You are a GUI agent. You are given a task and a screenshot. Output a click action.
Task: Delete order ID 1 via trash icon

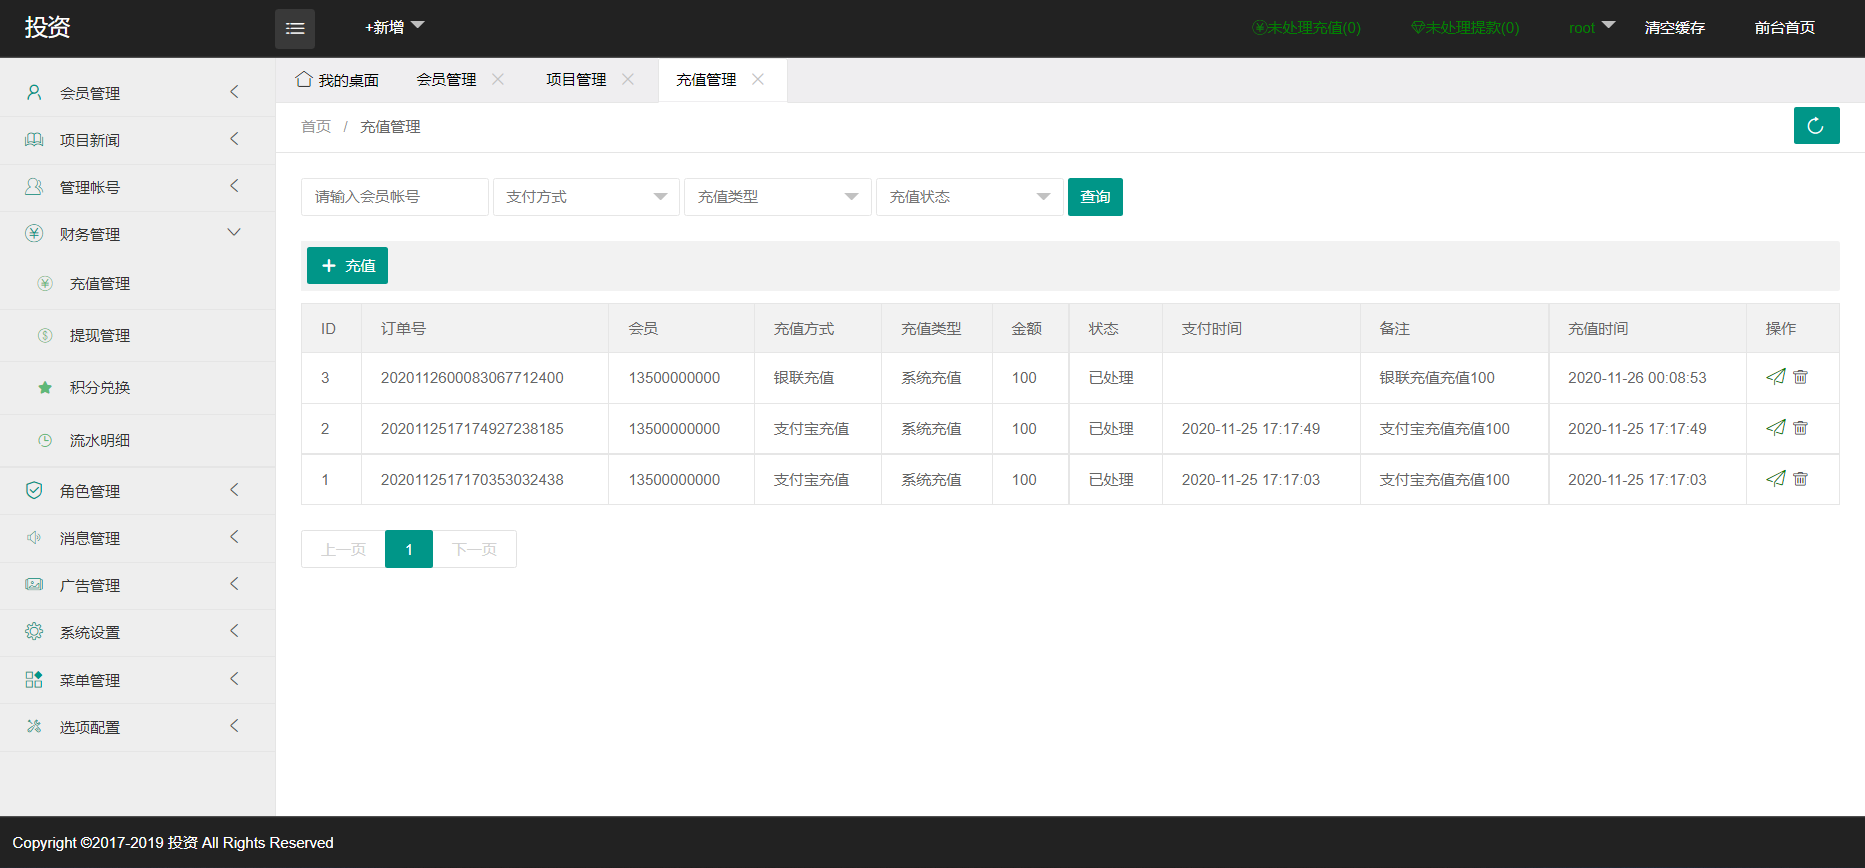pyautogui.click(x=1800, y=479)
